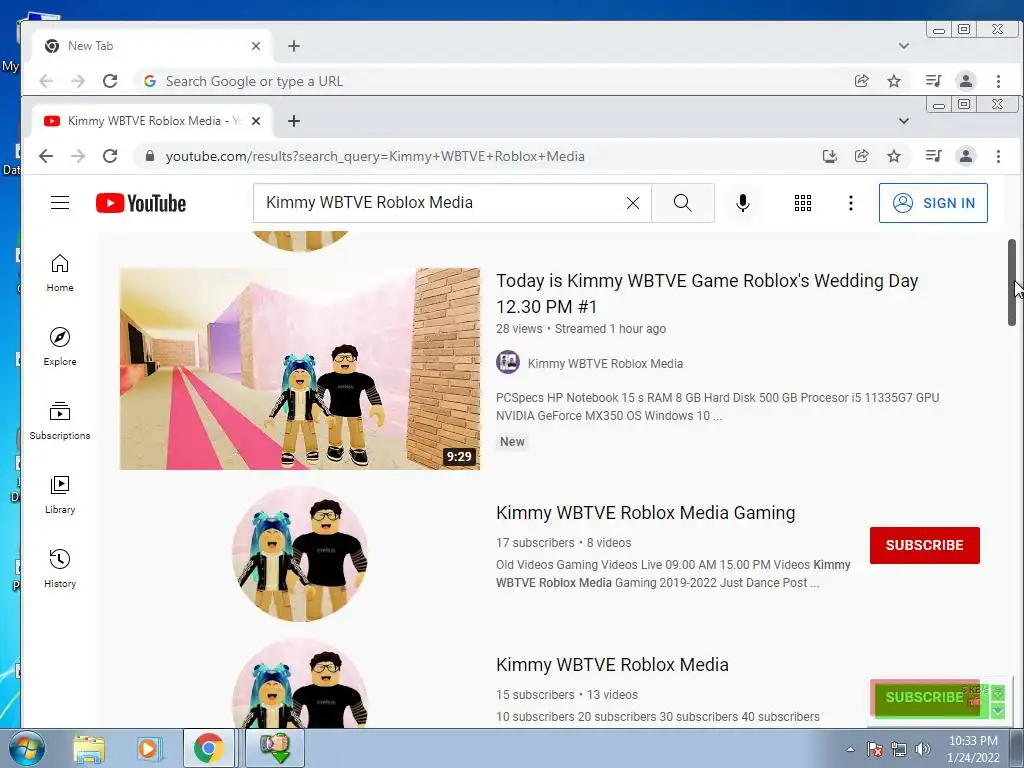Viewport: 1024px width, 768px height.
Task: Open Kimmy WBTVE Roblox Media channel name under video
Action: point(605,364)
